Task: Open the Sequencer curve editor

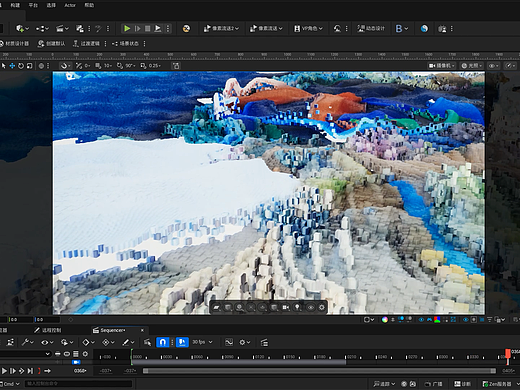Action: 229,342
